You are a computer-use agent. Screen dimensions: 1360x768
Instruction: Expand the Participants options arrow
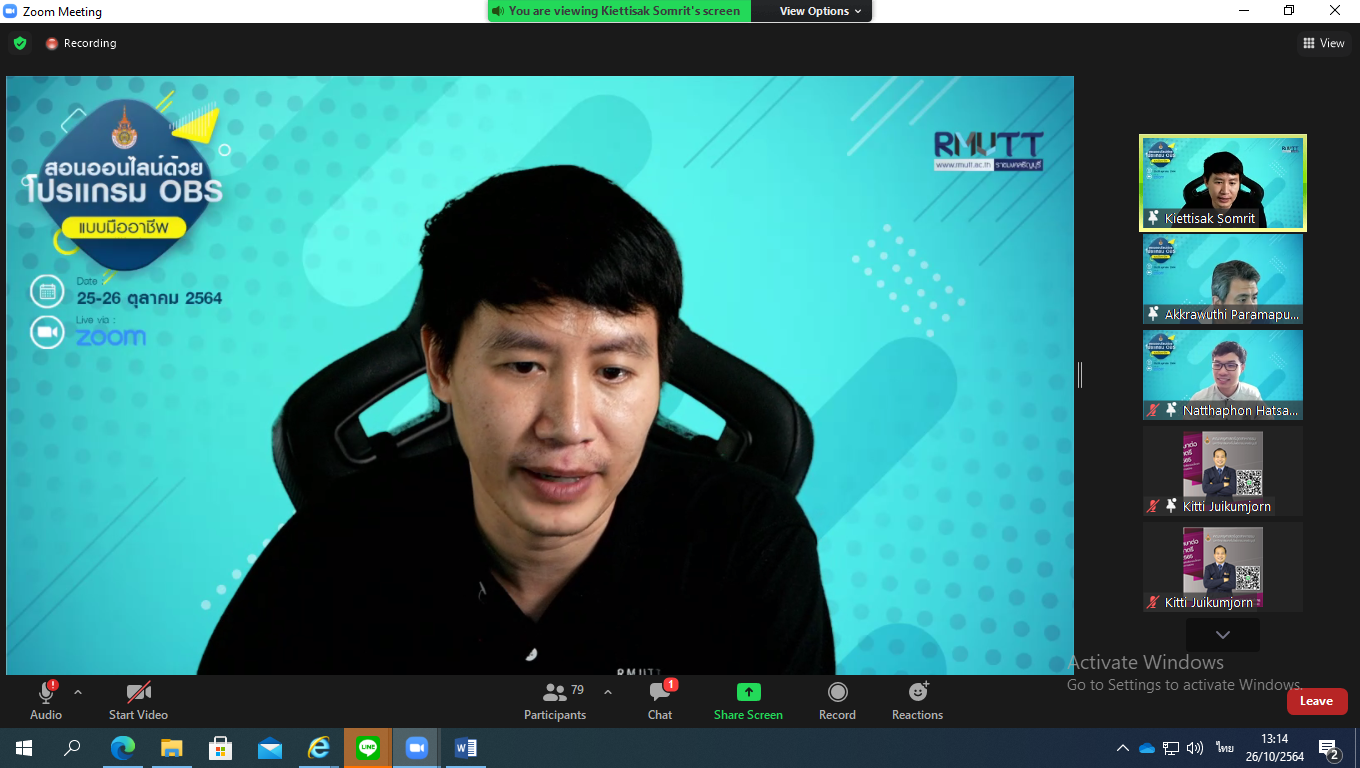608,692
